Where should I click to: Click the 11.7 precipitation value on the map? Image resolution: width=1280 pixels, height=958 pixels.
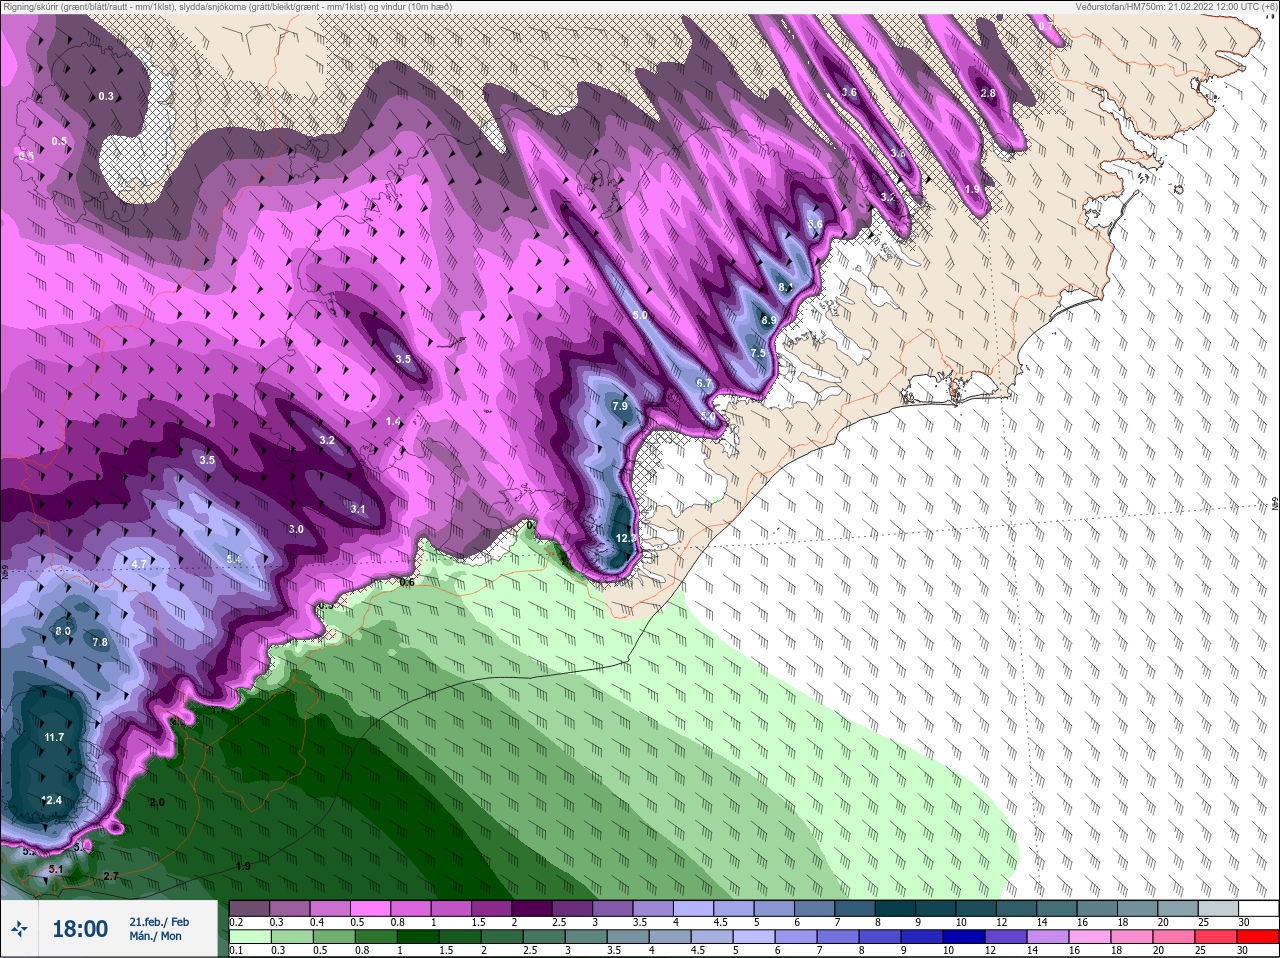coord(54,737)
